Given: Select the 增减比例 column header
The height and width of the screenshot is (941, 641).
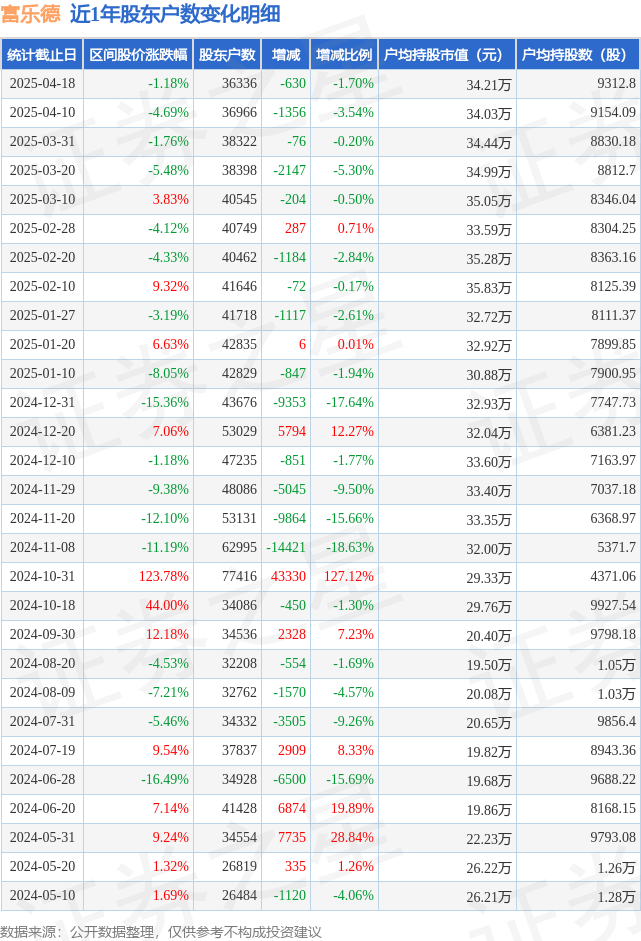Looking at the screenshot, I should [x=344, y=55].
